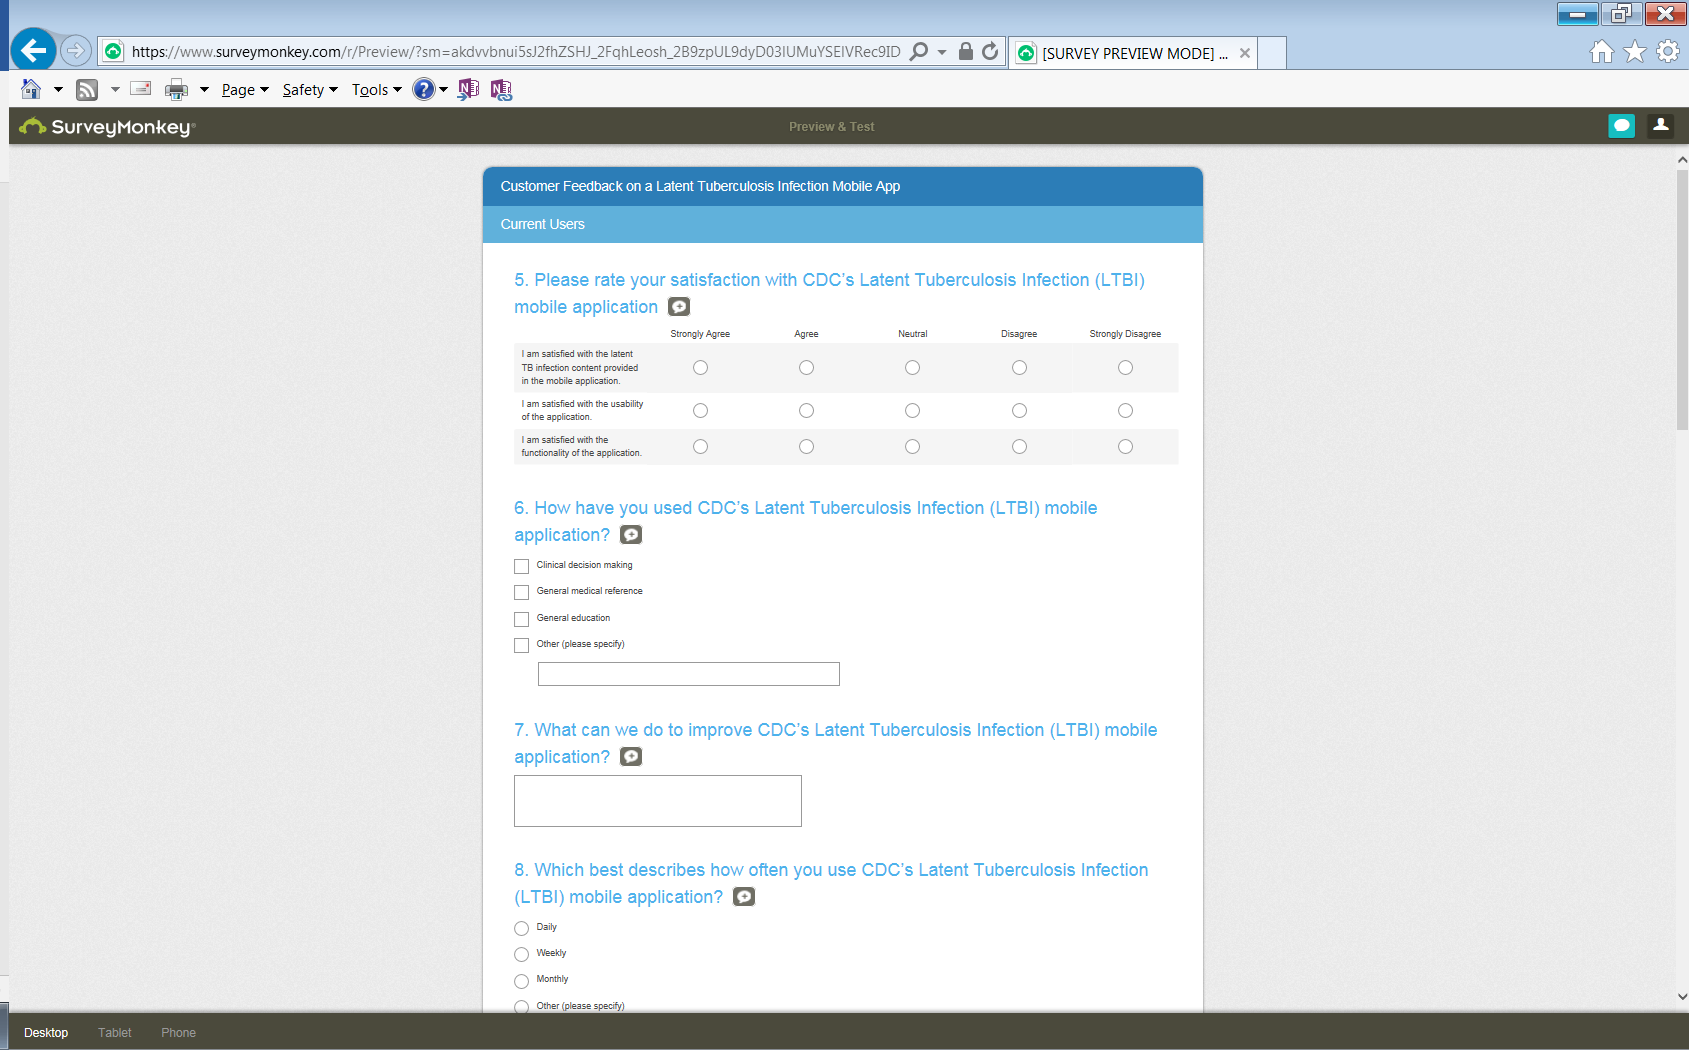Click the Other specify text field in question 6

pyautogui.click(x=689, y=674)
